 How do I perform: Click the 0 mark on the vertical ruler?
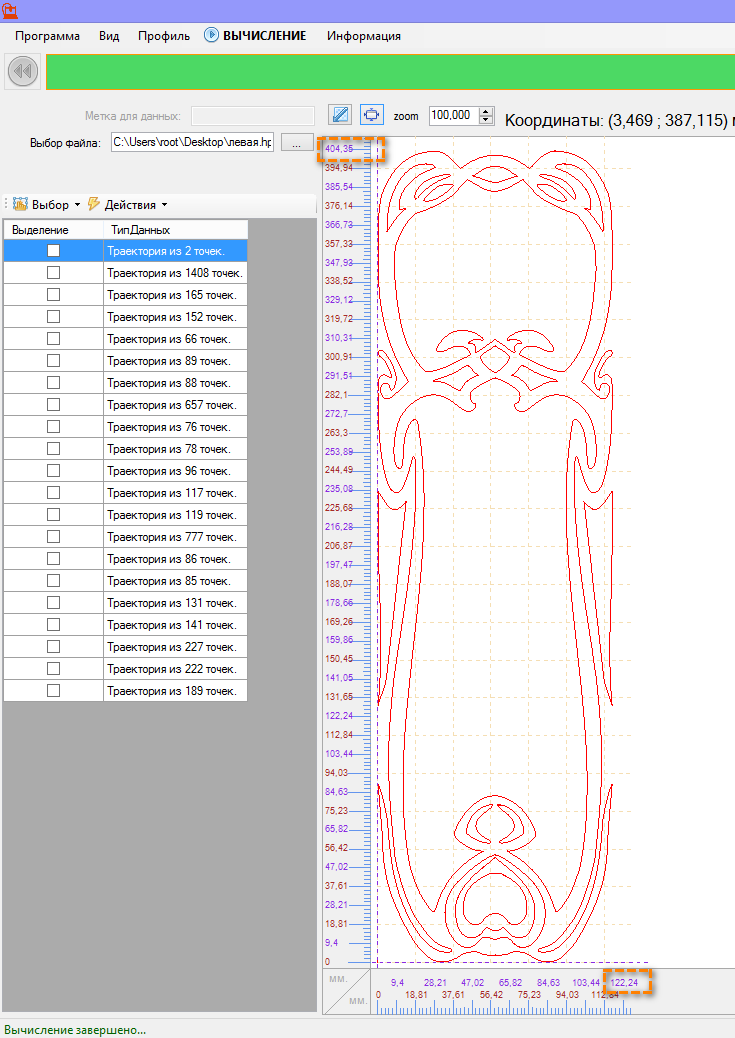click(327, 961)
